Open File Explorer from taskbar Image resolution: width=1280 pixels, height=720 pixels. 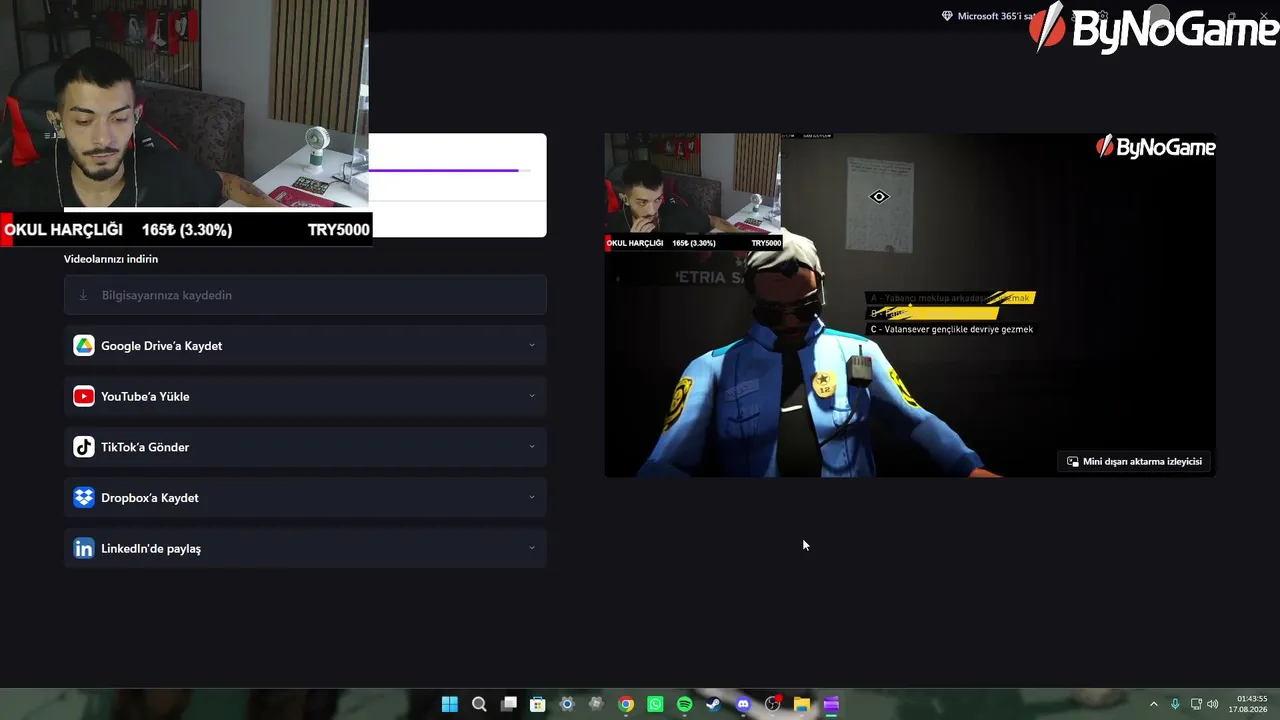(801, 704)
